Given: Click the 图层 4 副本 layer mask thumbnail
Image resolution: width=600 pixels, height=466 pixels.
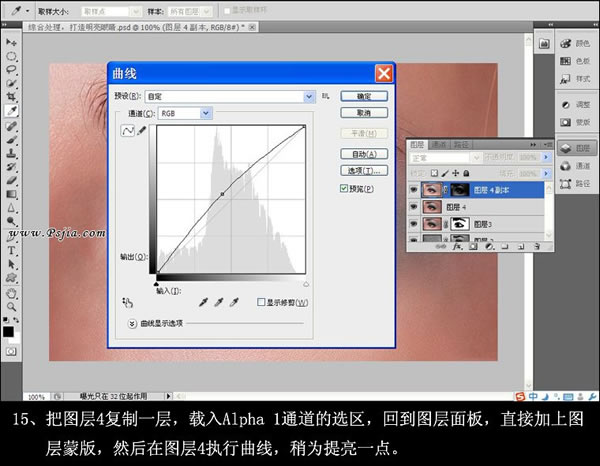Looking at the screenshot, I should [x=460, y=190].
